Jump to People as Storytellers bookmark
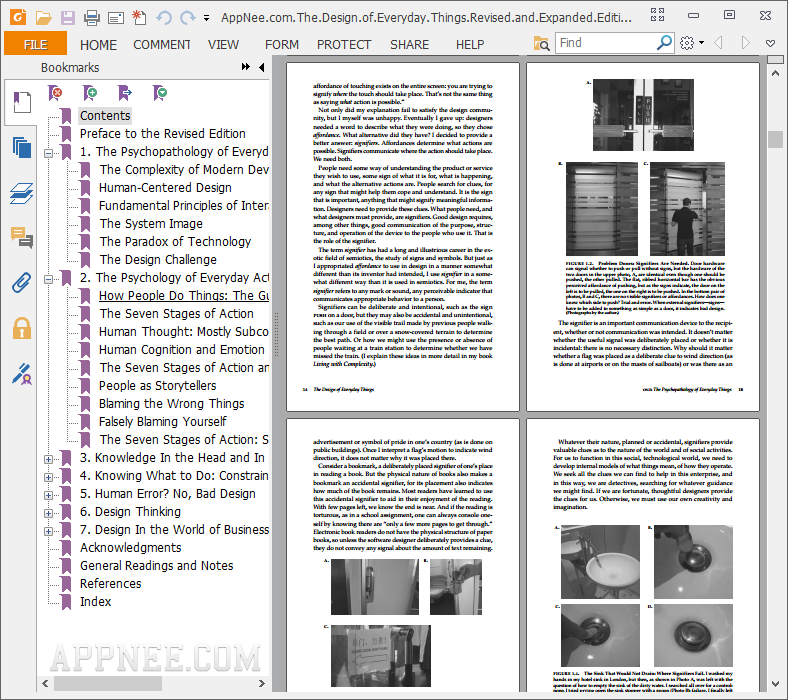Image resolution: width=788 pixels, height=700 pixels. click(x=157, y=385)
